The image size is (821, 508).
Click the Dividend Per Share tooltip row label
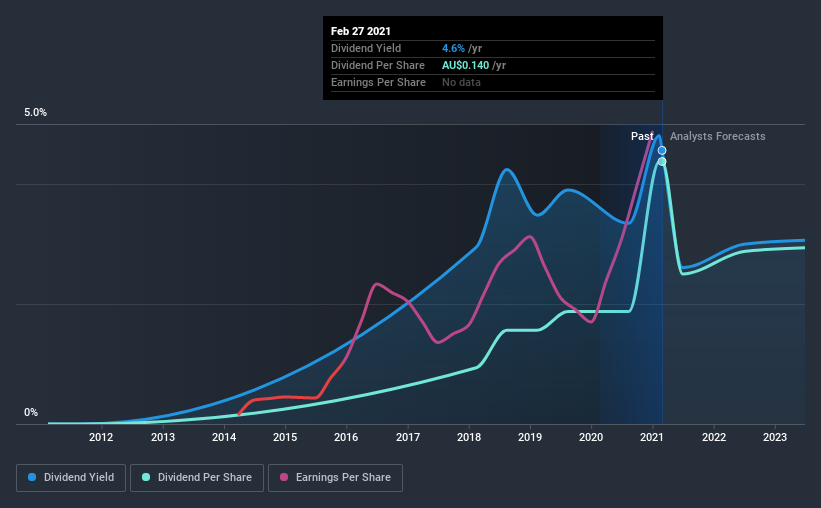pos(378,65)
